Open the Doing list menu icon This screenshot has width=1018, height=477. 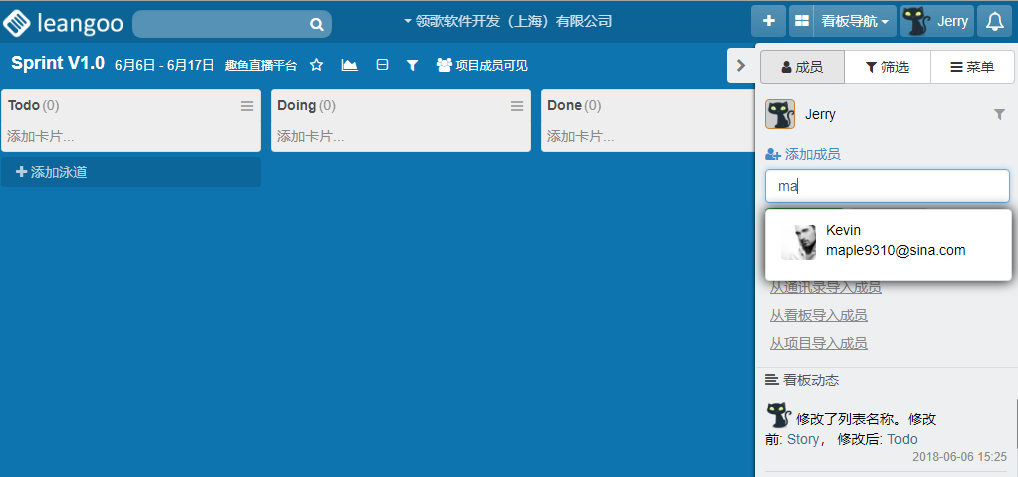tap(517, 105)
